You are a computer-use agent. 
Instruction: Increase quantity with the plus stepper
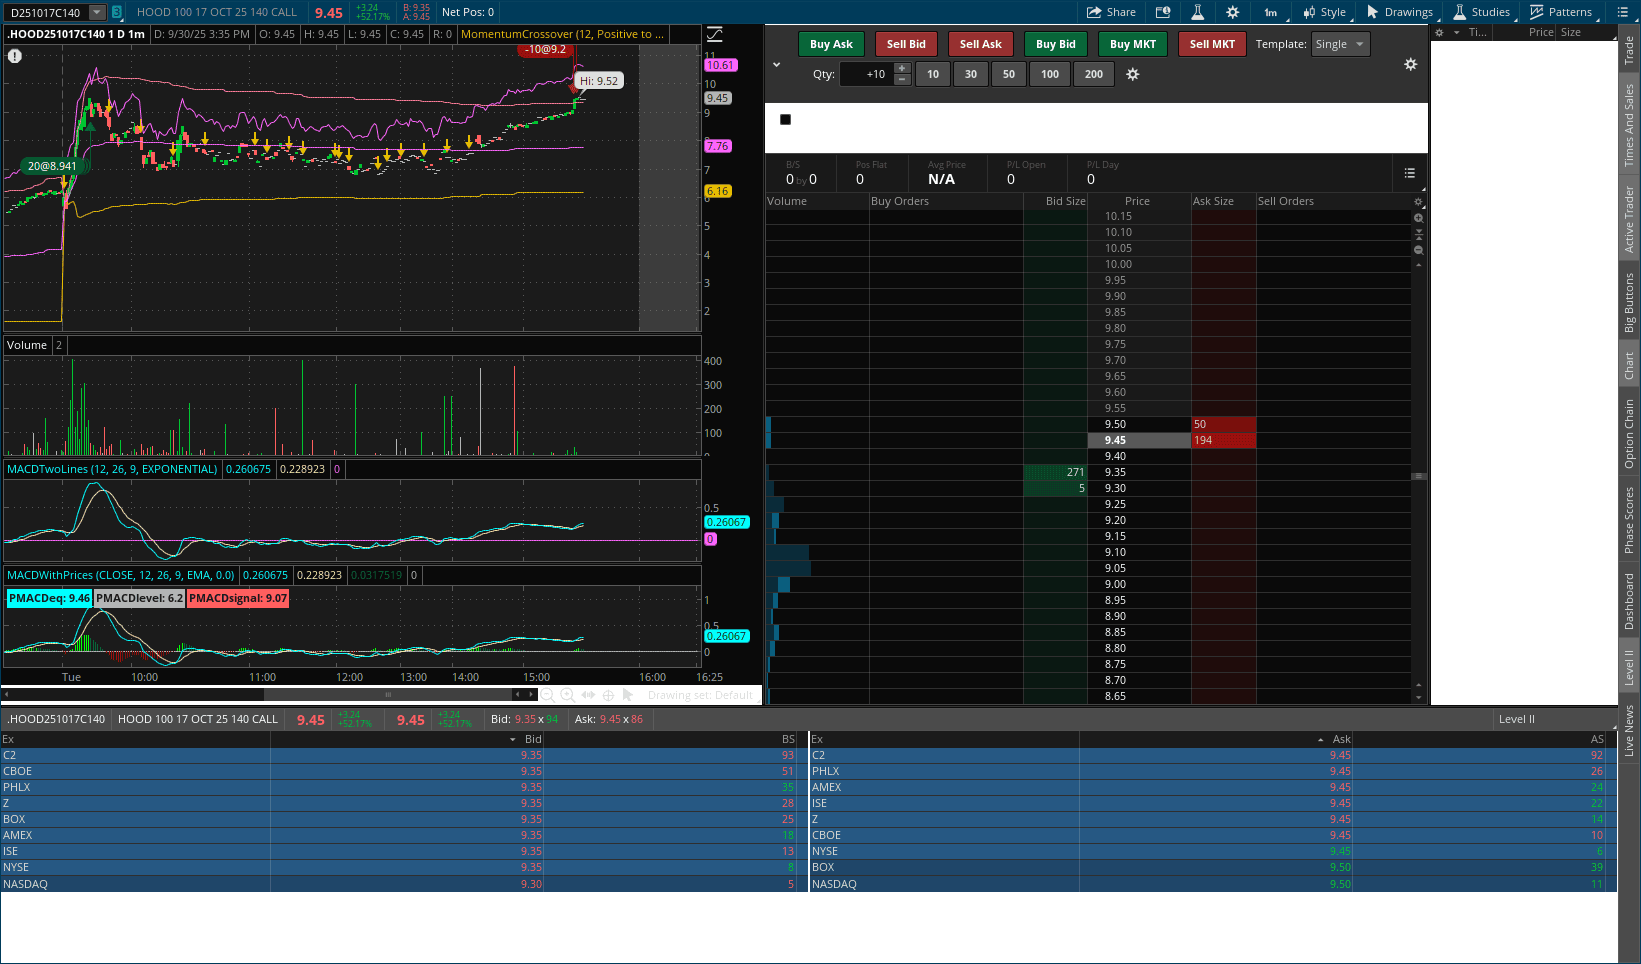[x=902, y=69]
